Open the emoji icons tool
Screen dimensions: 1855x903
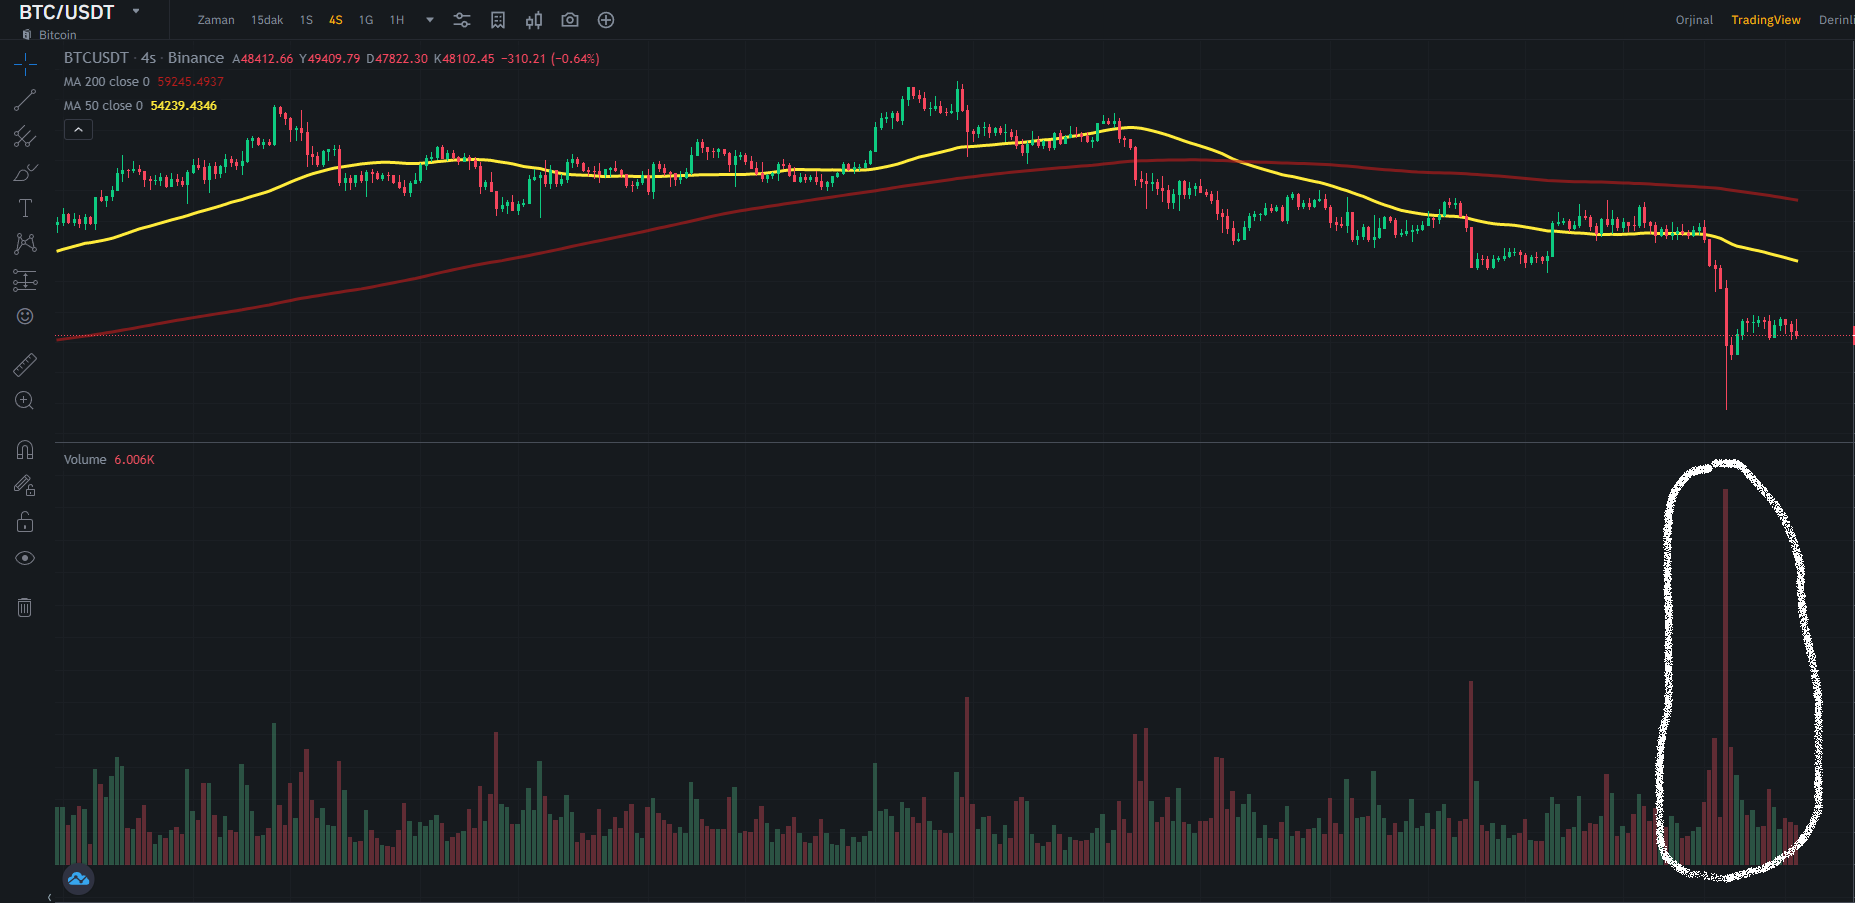pos(25,316)
